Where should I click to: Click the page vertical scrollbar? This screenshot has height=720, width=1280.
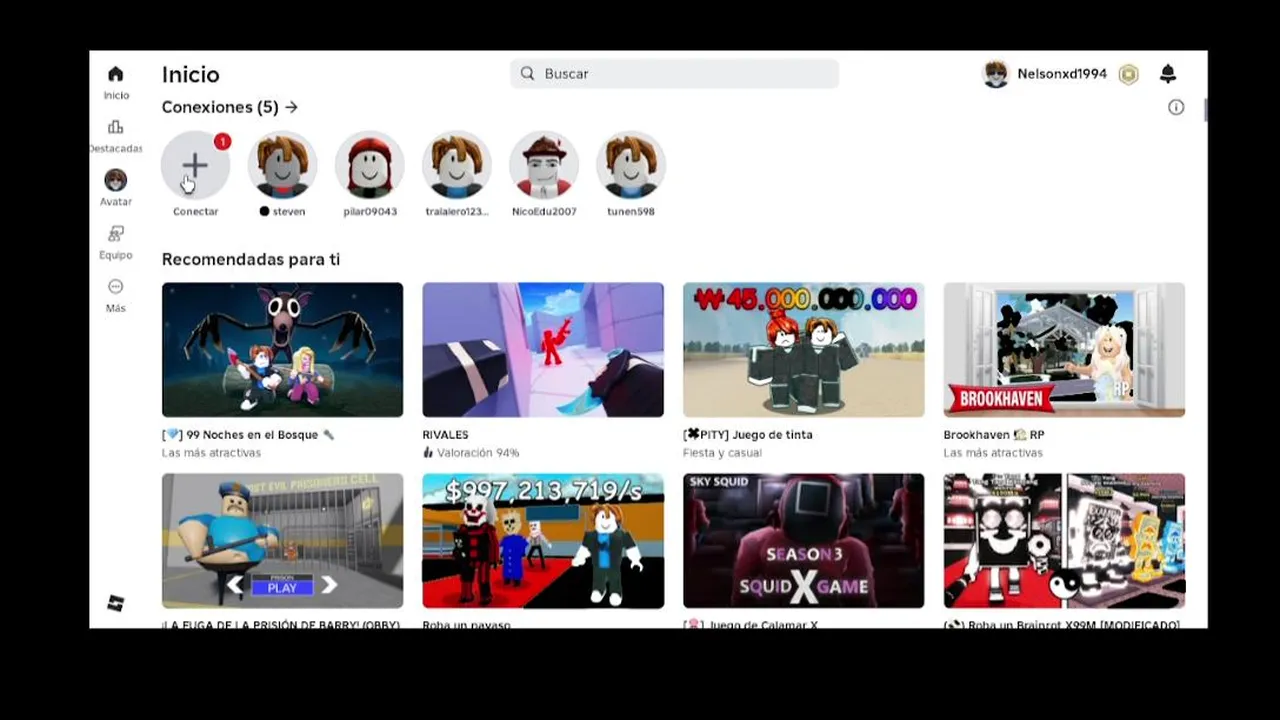(x=1206, y=110)
